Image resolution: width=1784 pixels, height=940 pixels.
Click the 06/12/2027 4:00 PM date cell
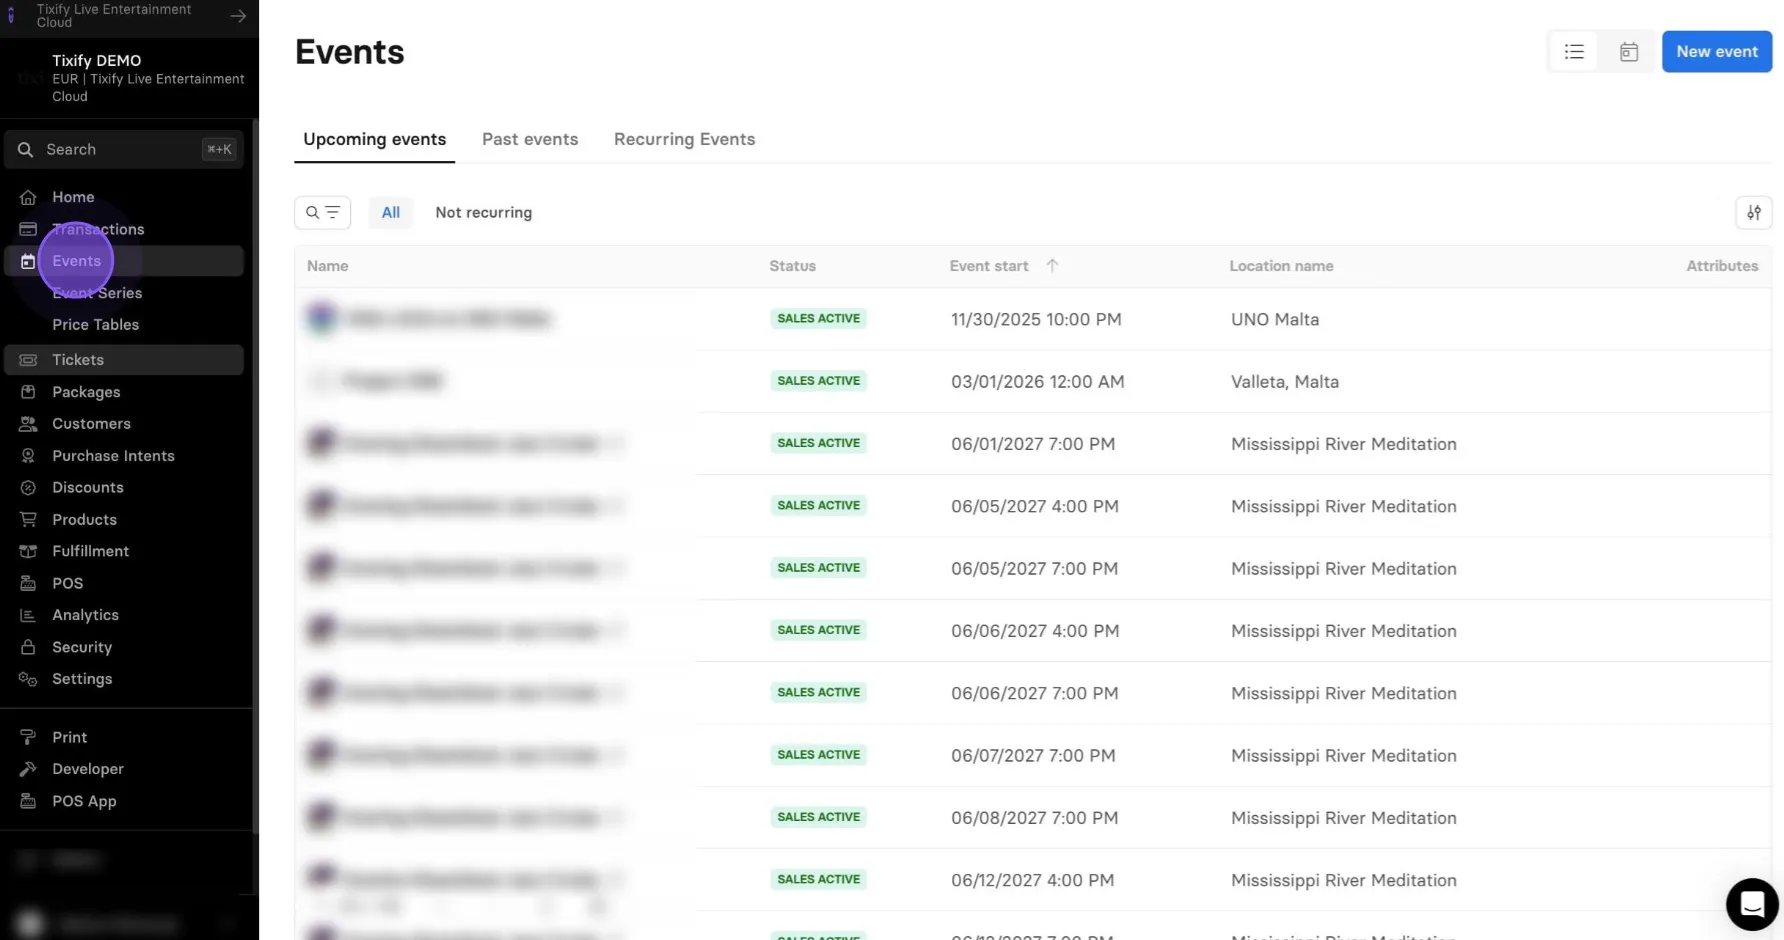click(1033, 880)
